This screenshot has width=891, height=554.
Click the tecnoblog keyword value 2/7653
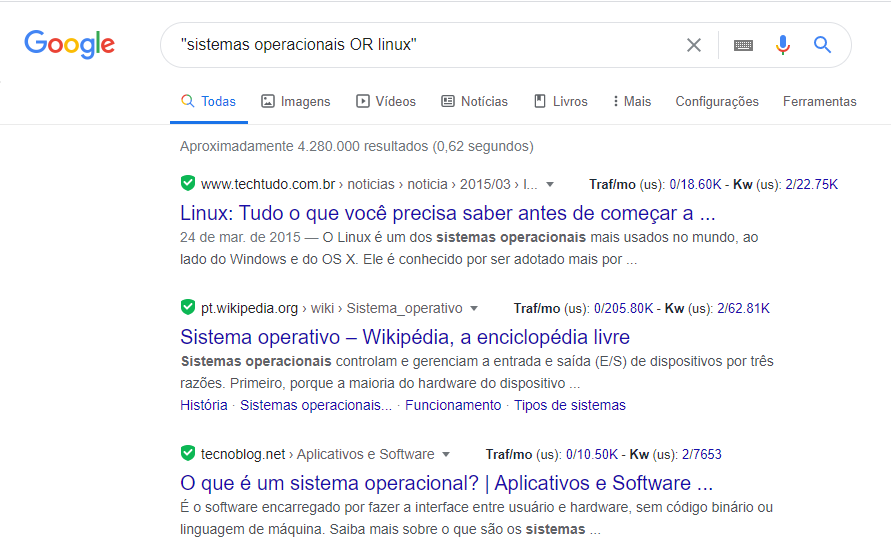(x=702, y=455)
